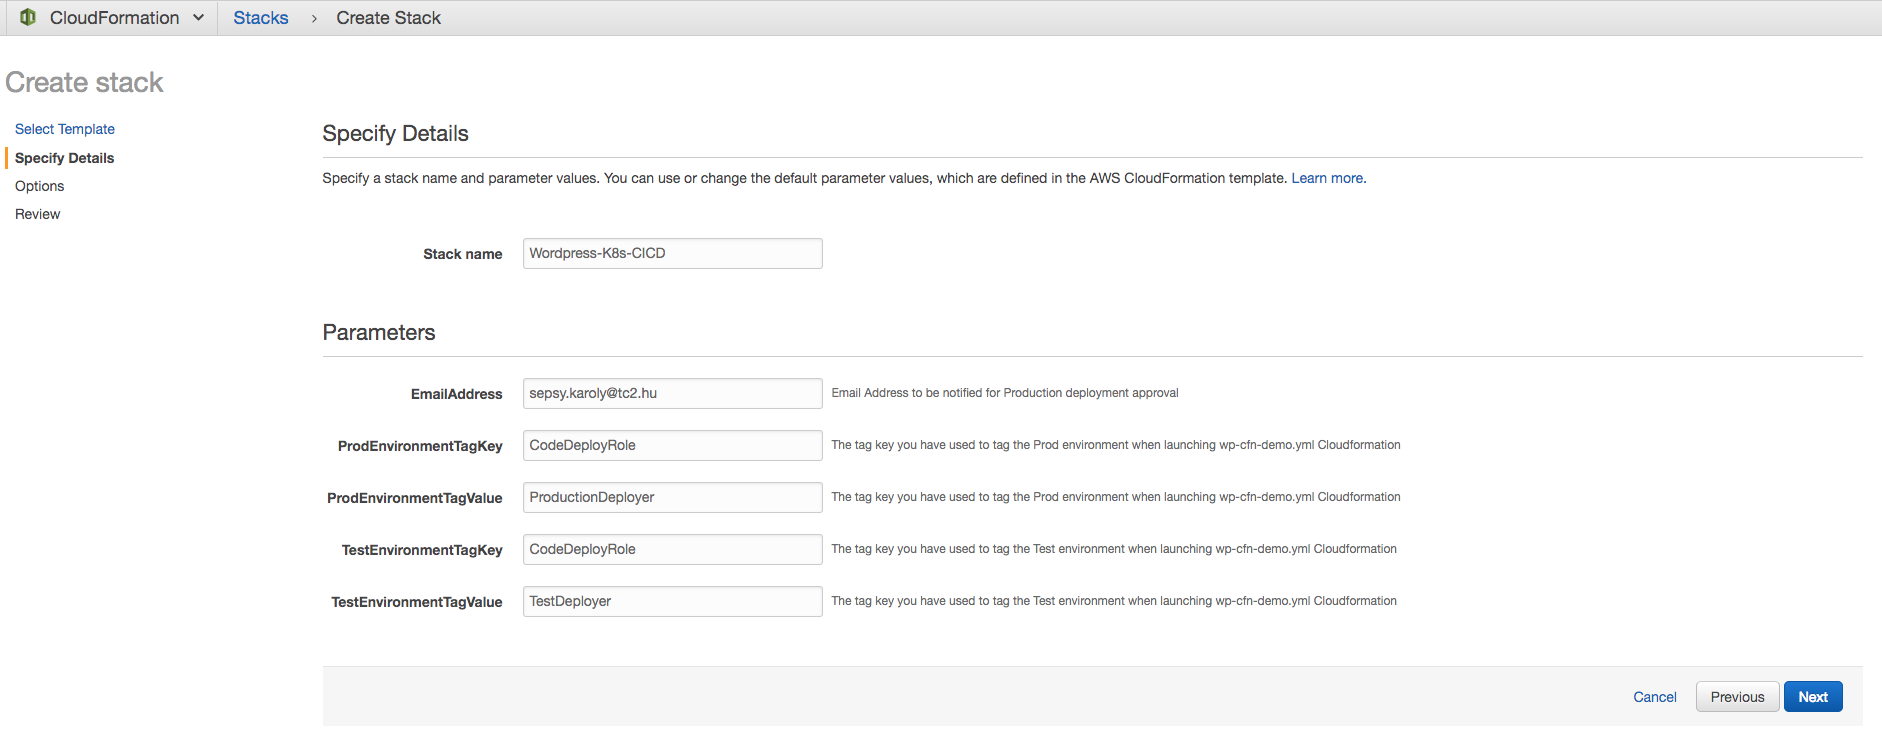Click the Create Stack breadcrumb text
This screenshot has width=1882, height=736.
pyautogui.click(x=388, y=18)
